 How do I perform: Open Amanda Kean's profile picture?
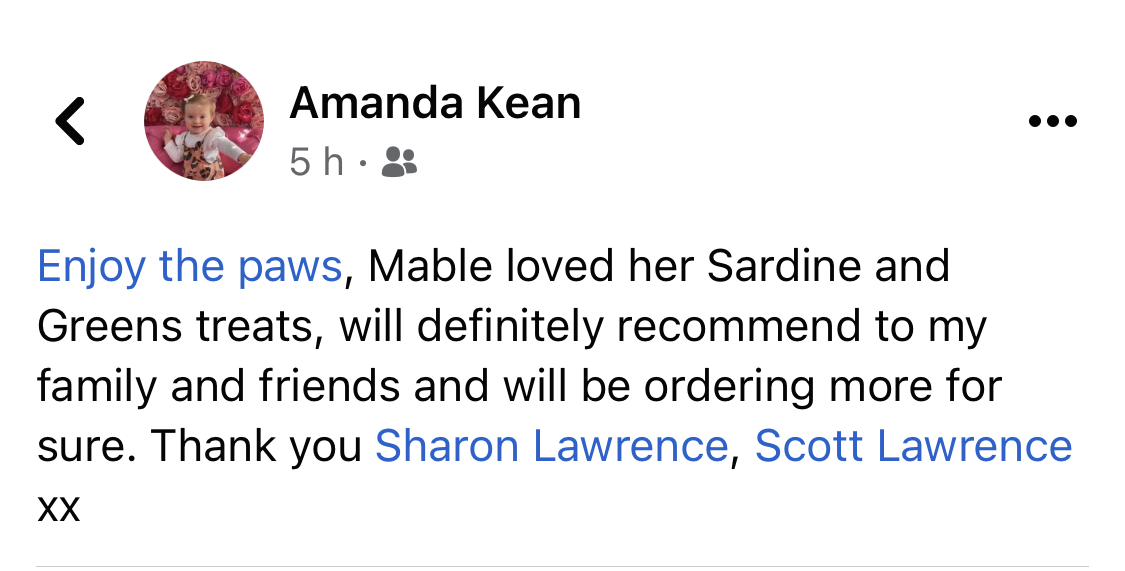pos(204,121)
